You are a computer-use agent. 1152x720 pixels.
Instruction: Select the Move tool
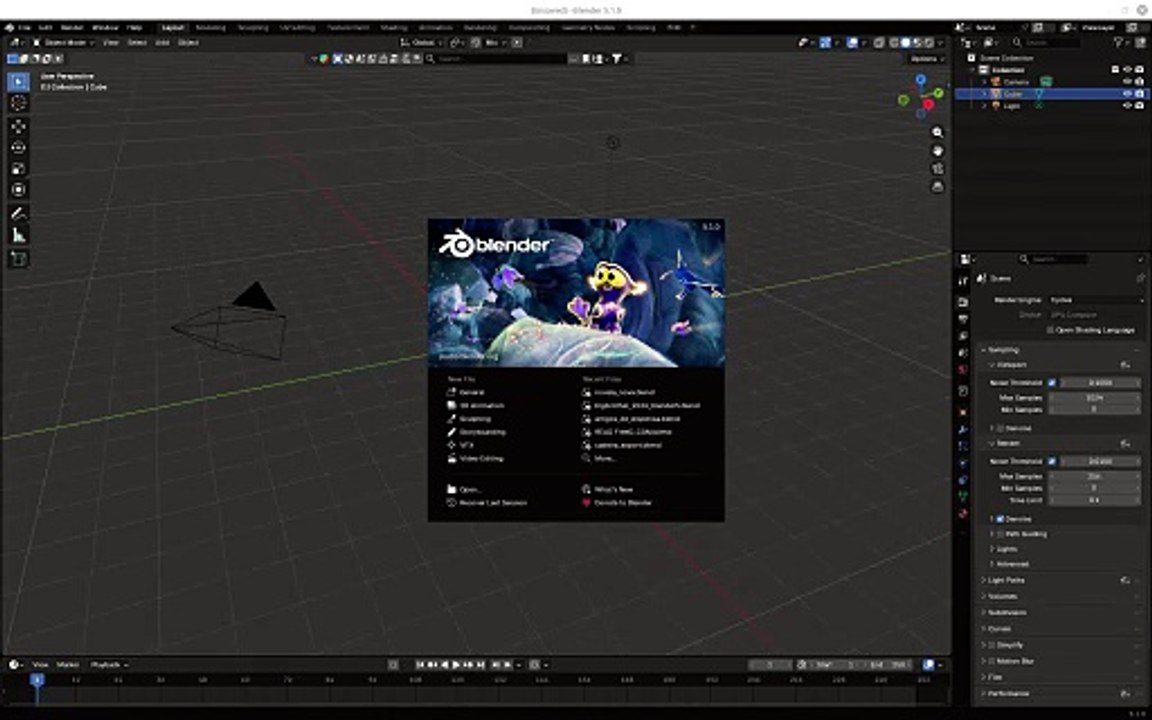(x=18, y=126)
